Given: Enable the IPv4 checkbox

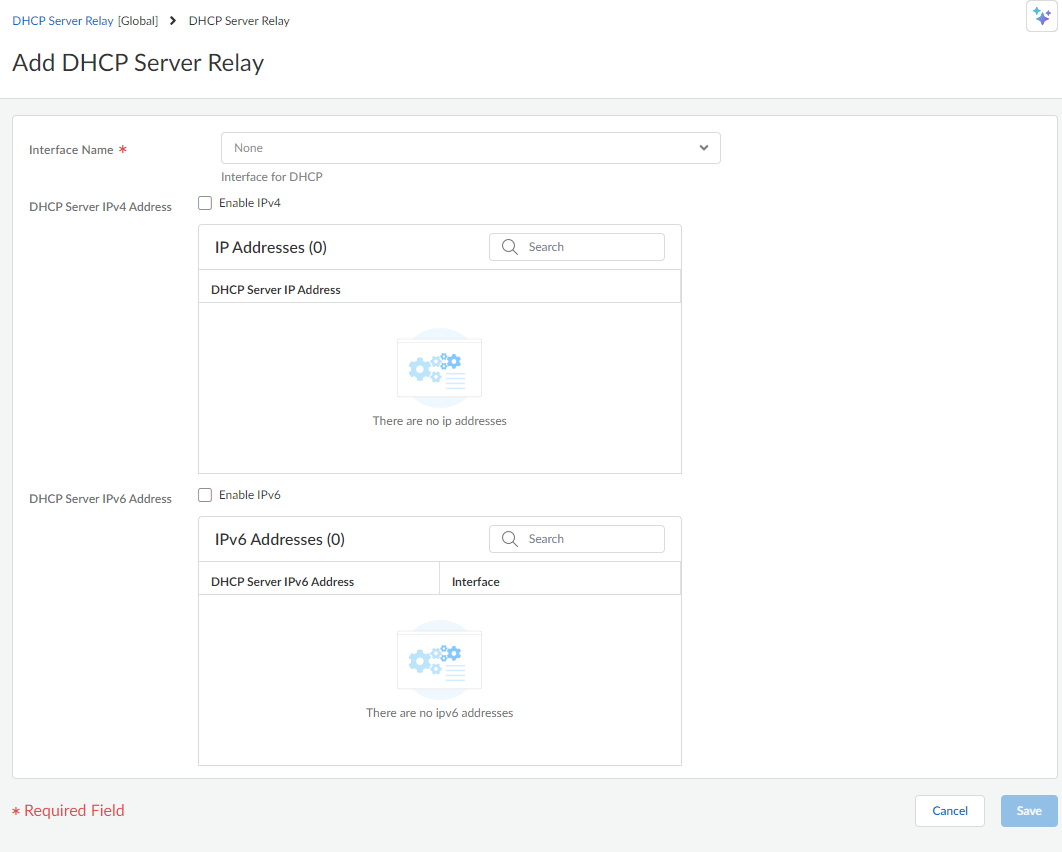Looking at the screenshot, I should coord(205,203).
